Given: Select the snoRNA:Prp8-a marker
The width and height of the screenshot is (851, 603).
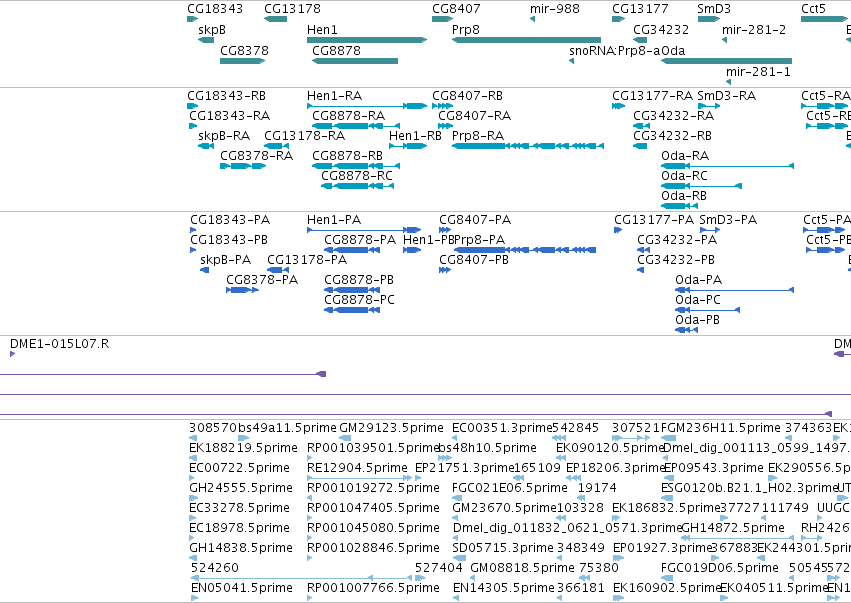Looking at the screenshot, I should click(571, 61).
